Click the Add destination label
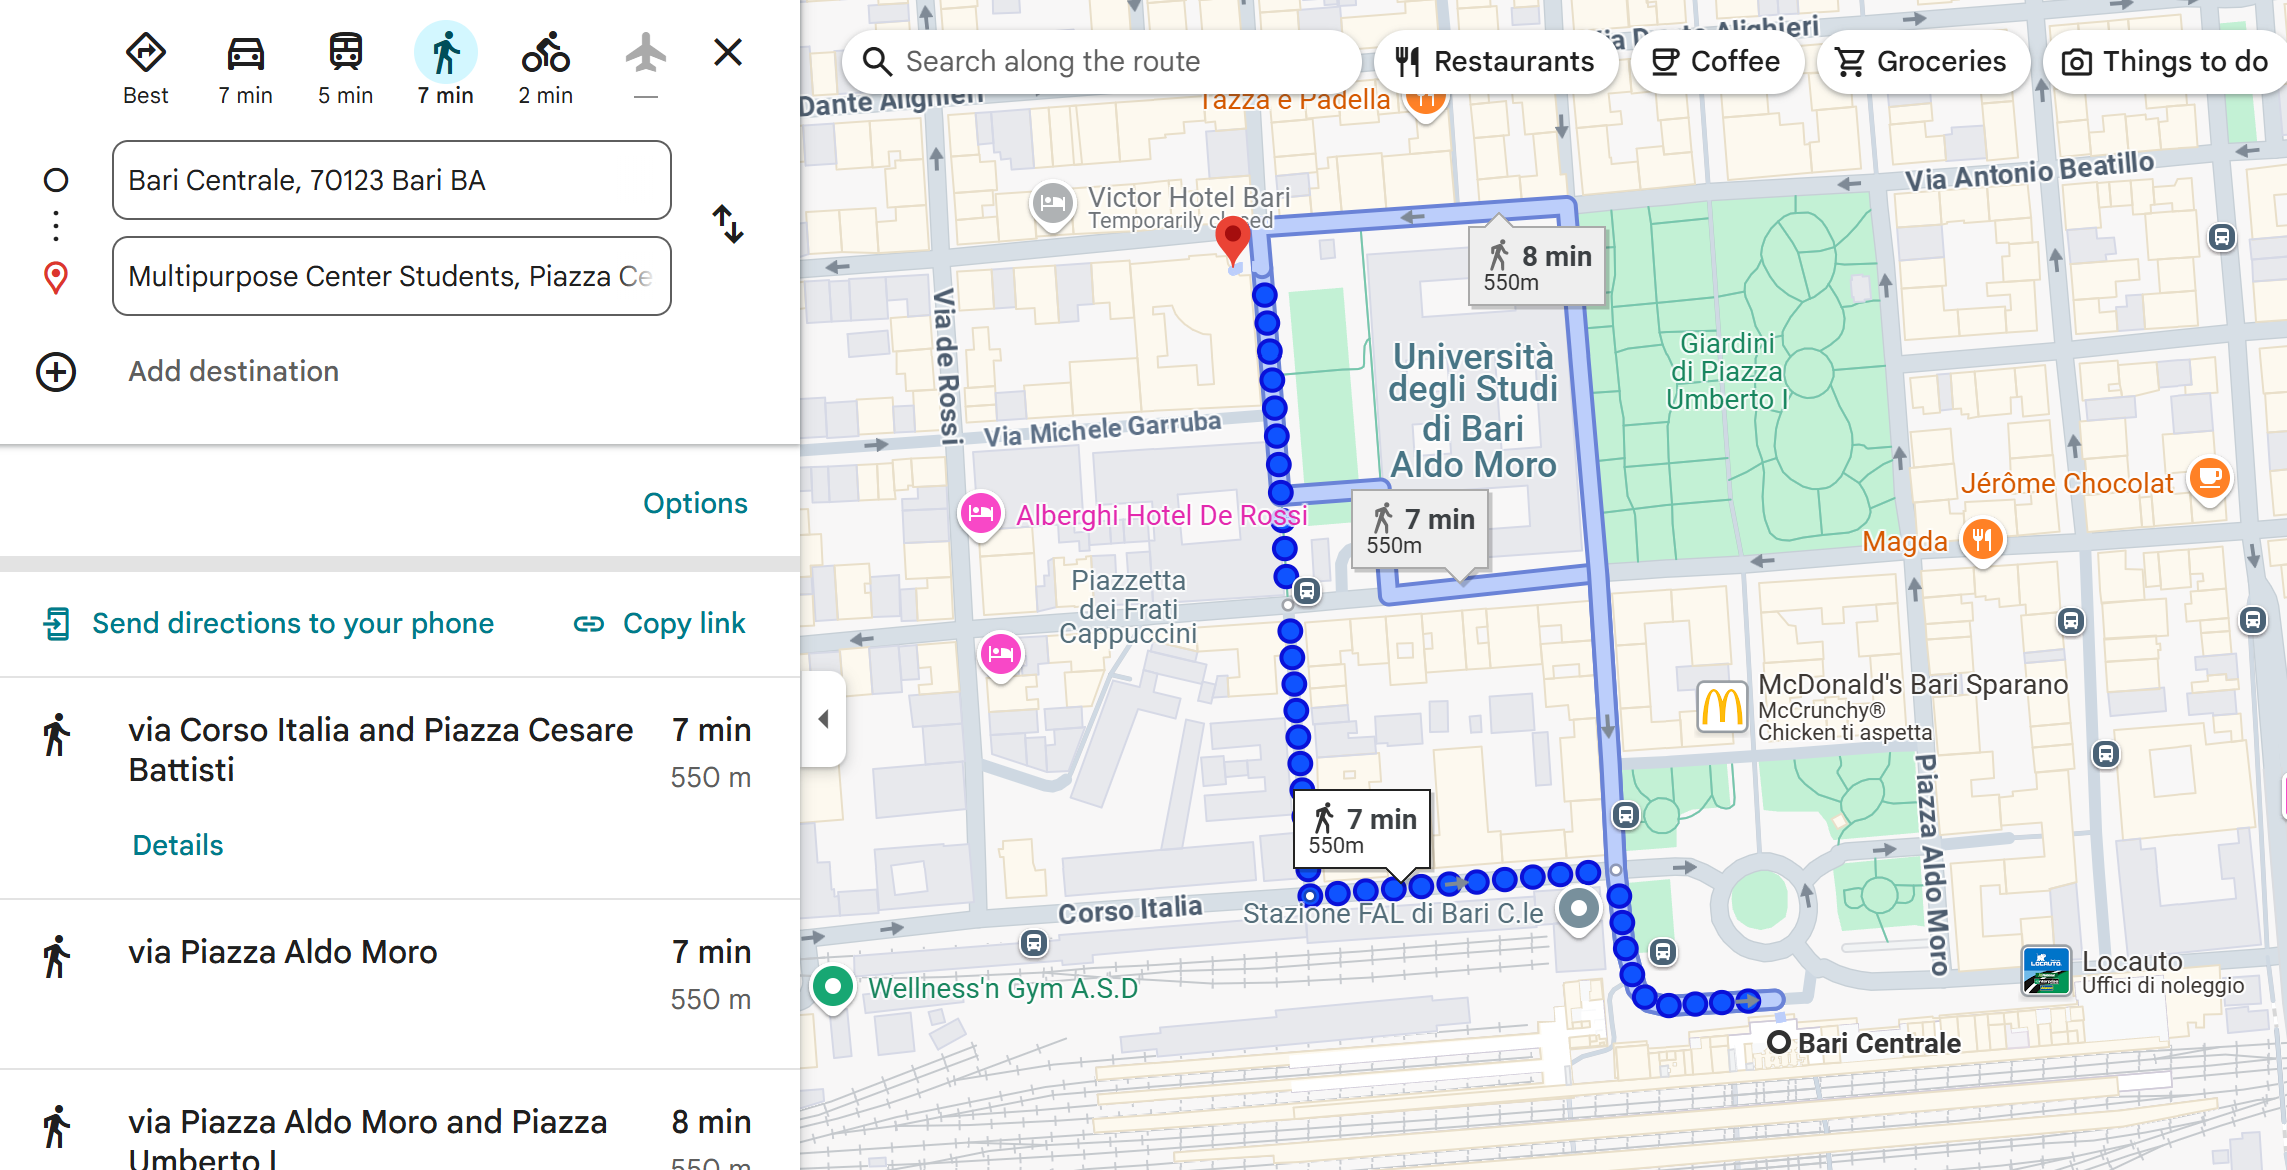Screen dimensions: 2287x1170 click(234, 372)
